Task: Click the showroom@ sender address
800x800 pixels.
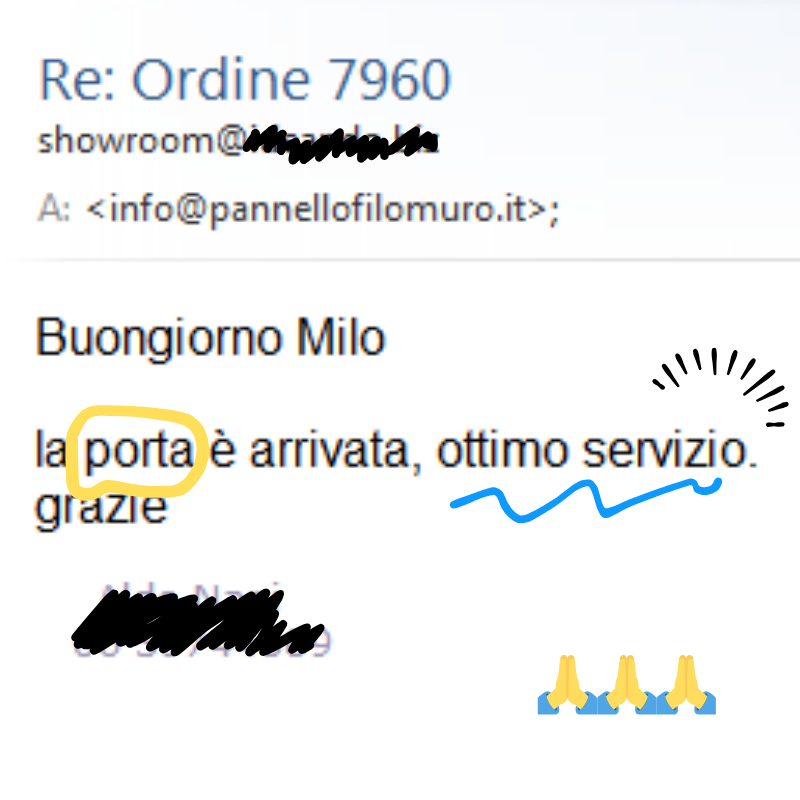Action: (x=237, y=141)
